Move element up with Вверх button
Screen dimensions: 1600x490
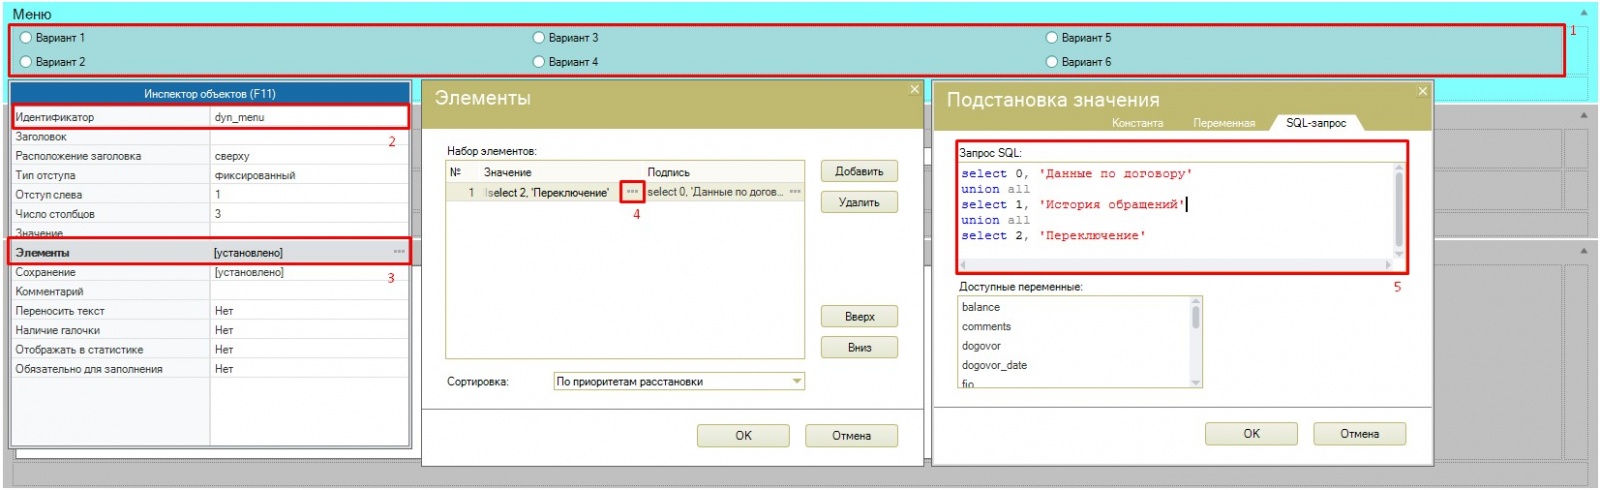point(858,316)
